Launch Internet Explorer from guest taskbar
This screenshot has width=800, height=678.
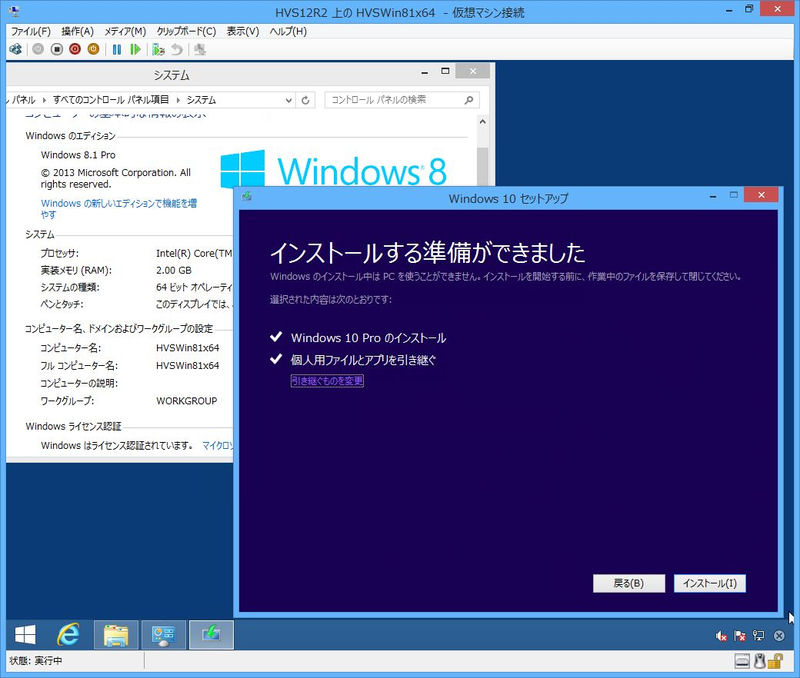tap(68, 635)
